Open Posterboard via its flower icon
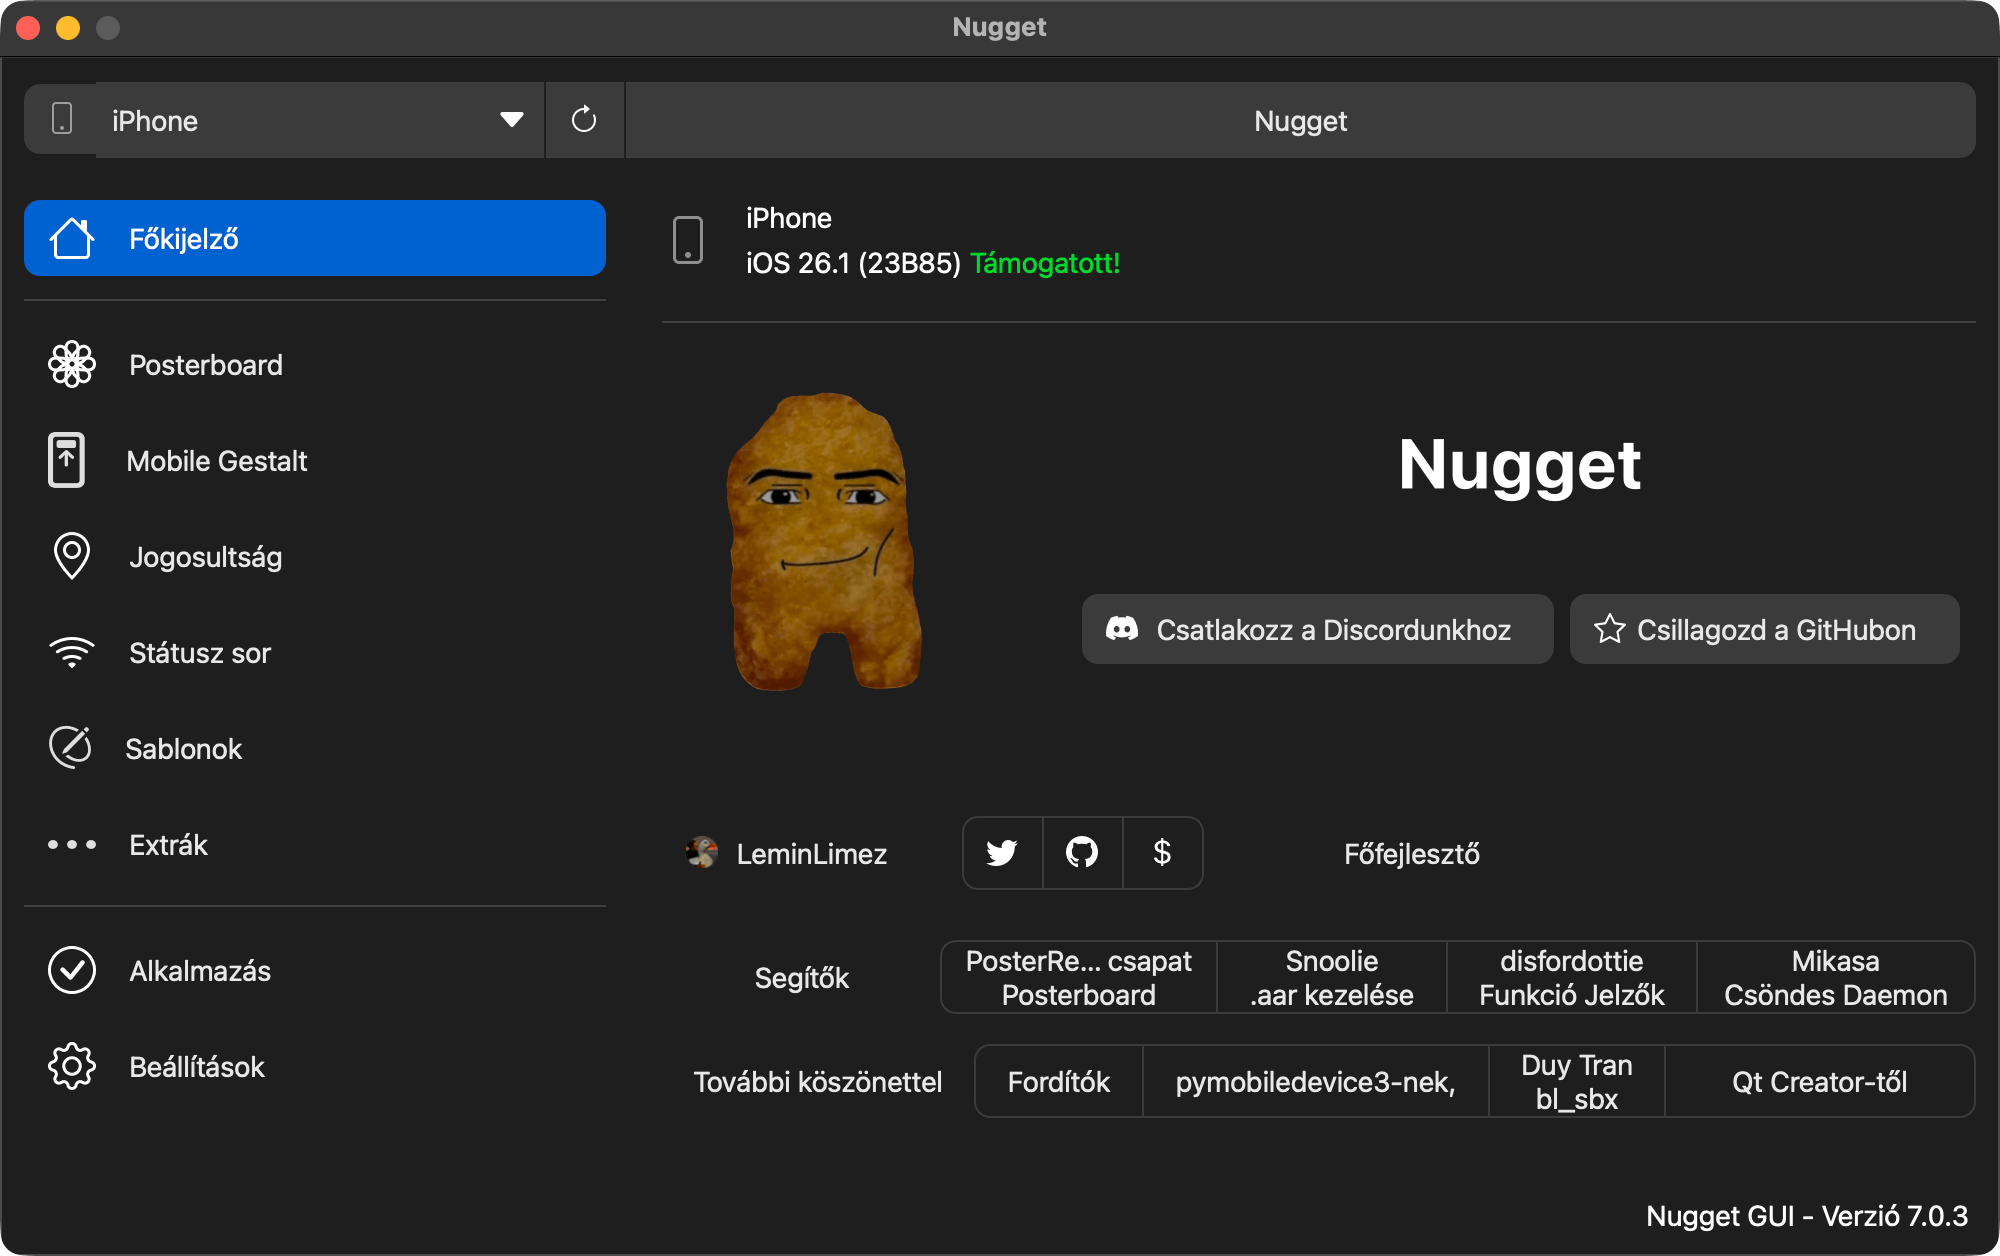Screen dimensions: 2000x1256 click(72, 365)
